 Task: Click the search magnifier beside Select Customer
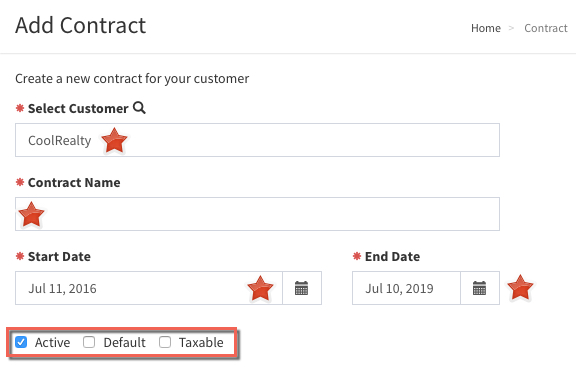(139, 108)
